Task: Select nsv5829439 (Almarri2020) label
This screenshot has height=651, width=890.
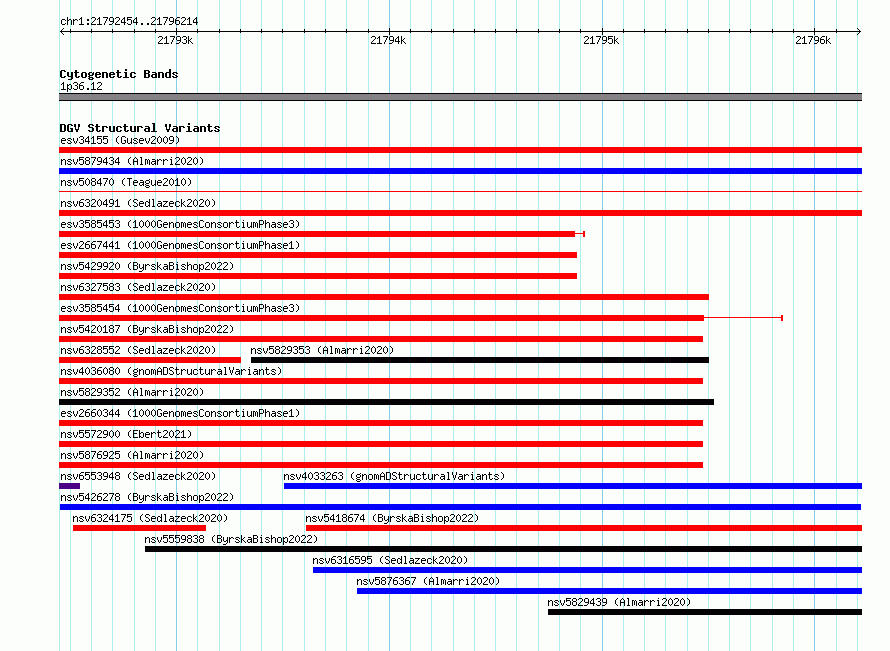Action: click(x=619, y=602)
